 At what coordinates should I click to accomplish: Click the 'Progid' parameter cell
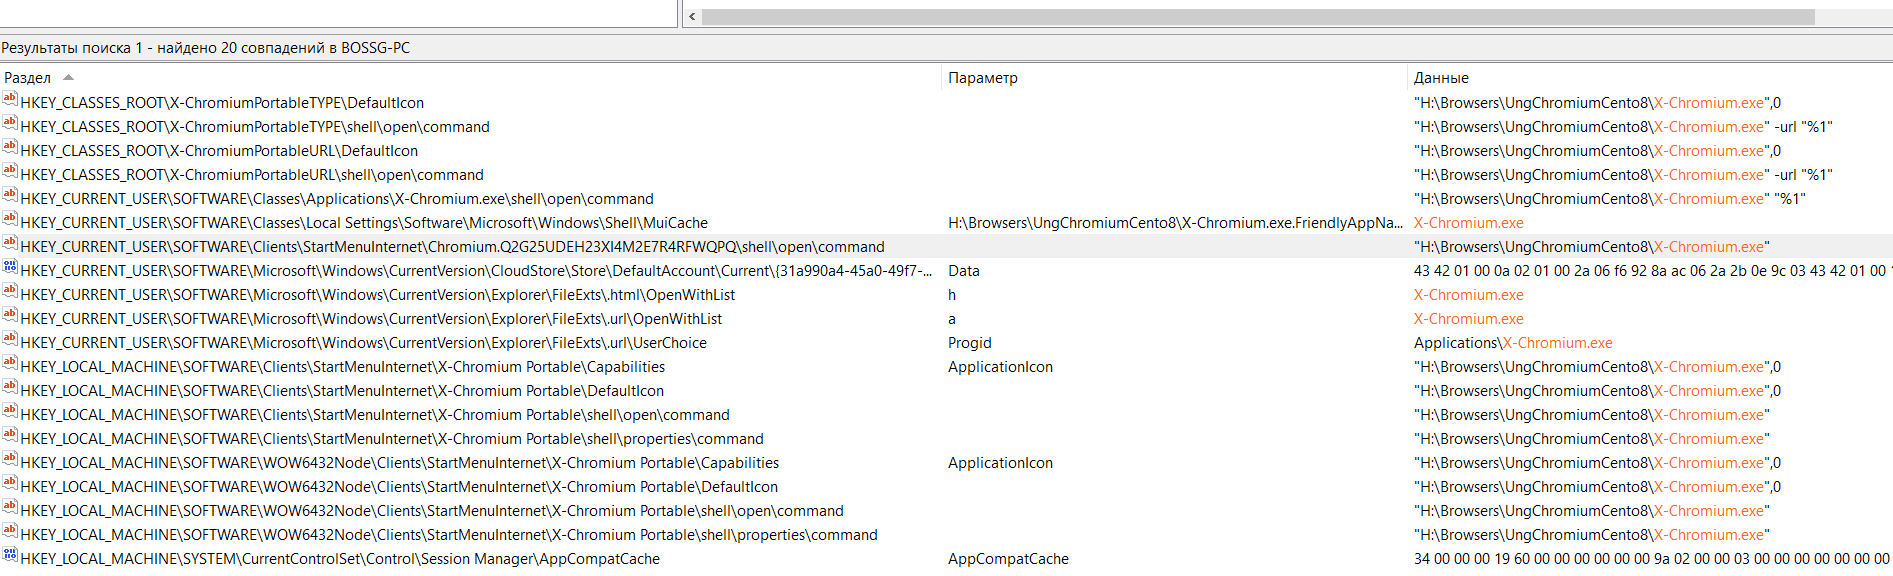(x=970, y=343)
